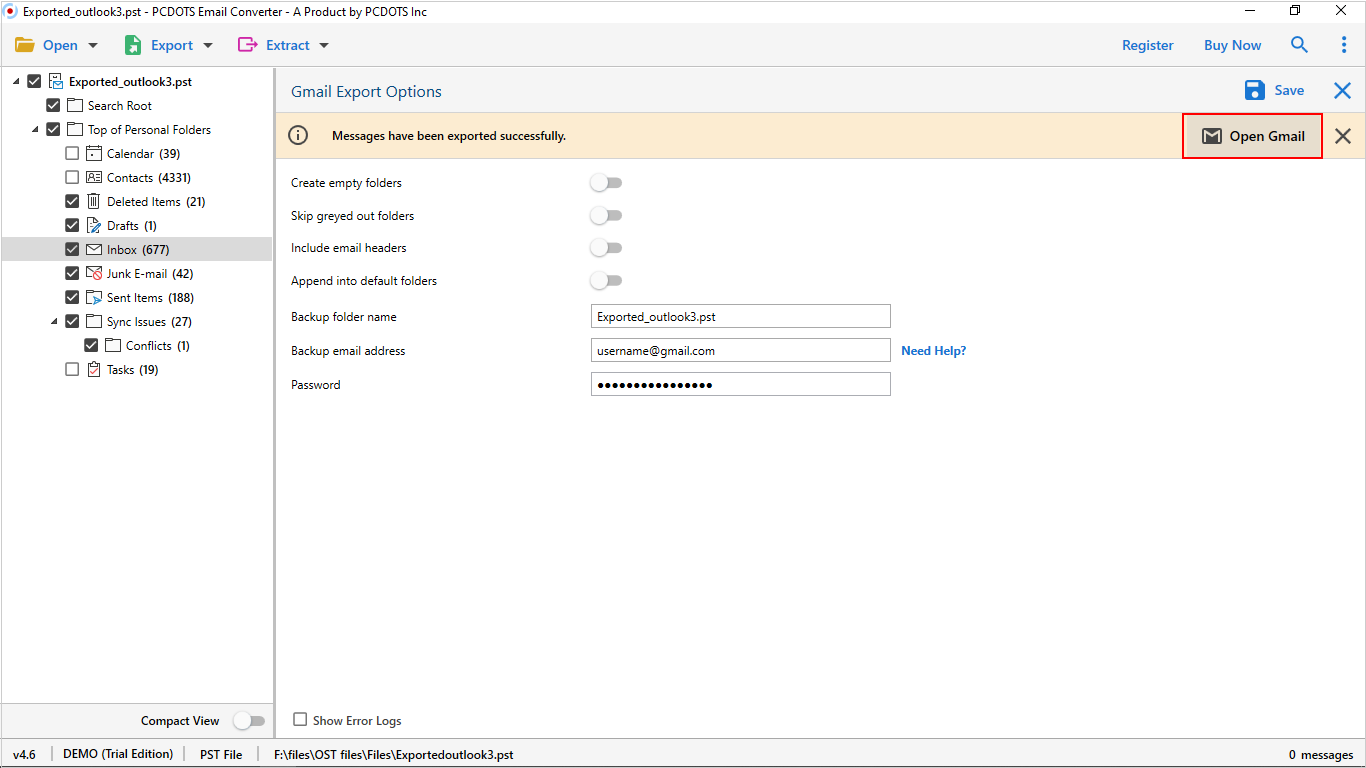Click the Open Gmail button
The width and height of the screenshot is (1366, 768).
[1253, 136]
